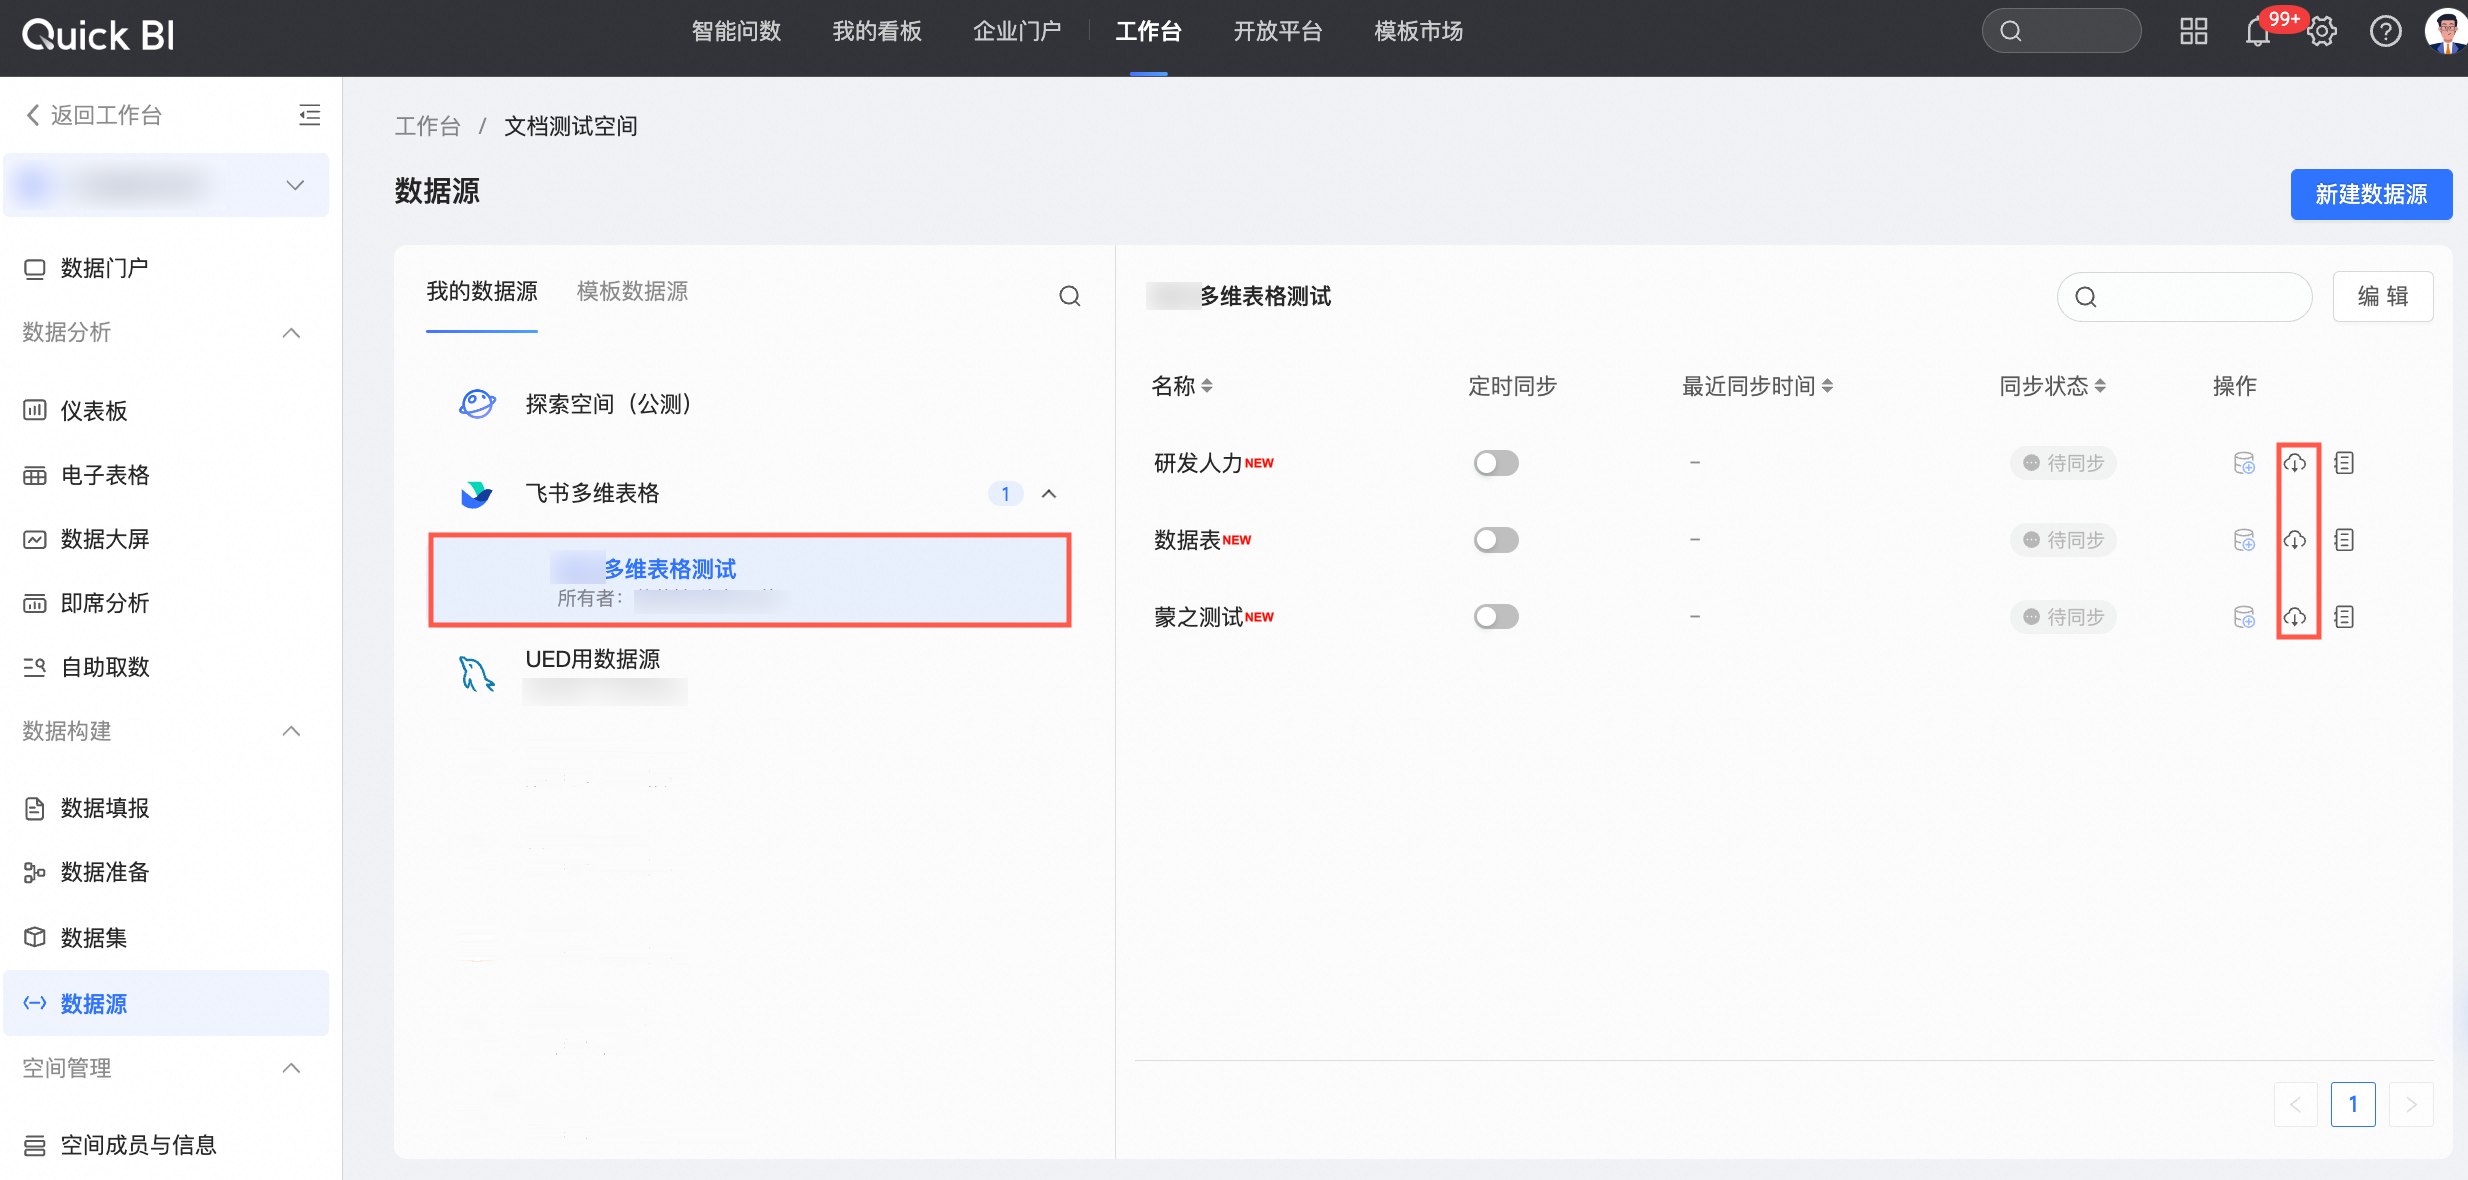Viewport: 2468px width, 1180px height.
Task: Focus the top bar global search box
Action: (x=2061, y=31)
